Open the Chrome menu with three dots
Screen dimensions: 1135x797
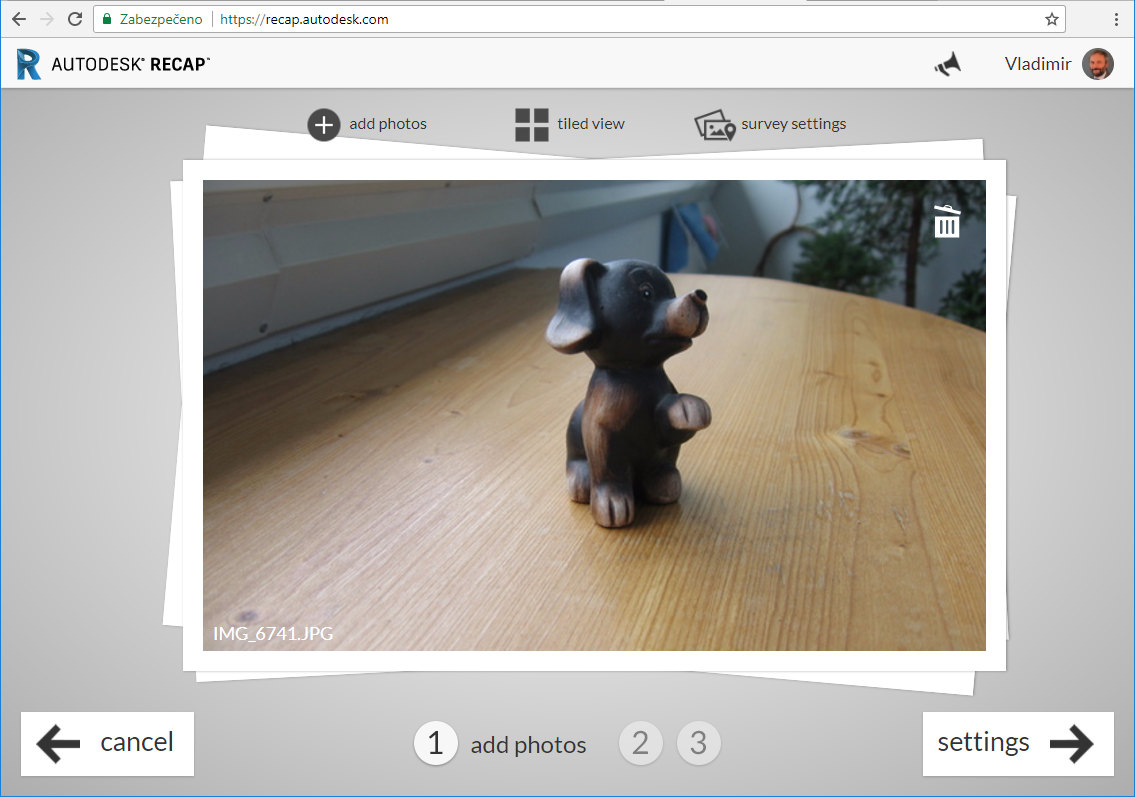coord(1117,18)
